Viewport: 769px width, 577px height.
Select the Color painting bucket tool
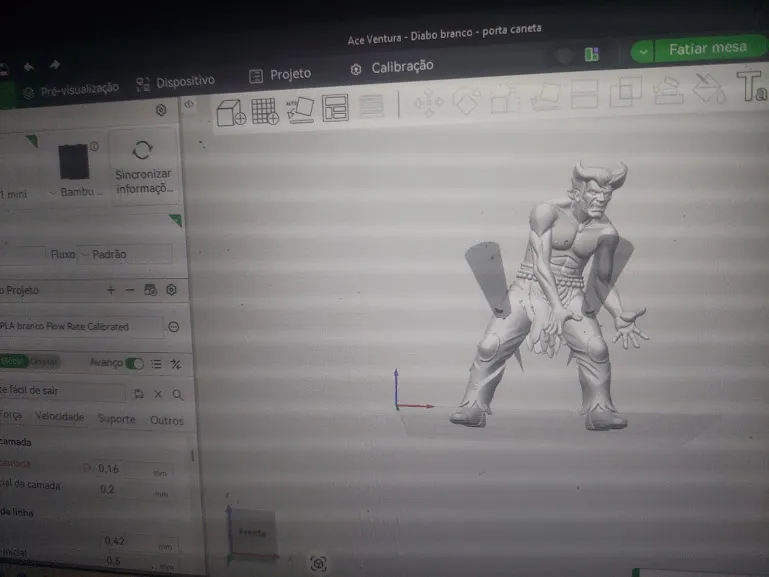(x=709, y=87)
